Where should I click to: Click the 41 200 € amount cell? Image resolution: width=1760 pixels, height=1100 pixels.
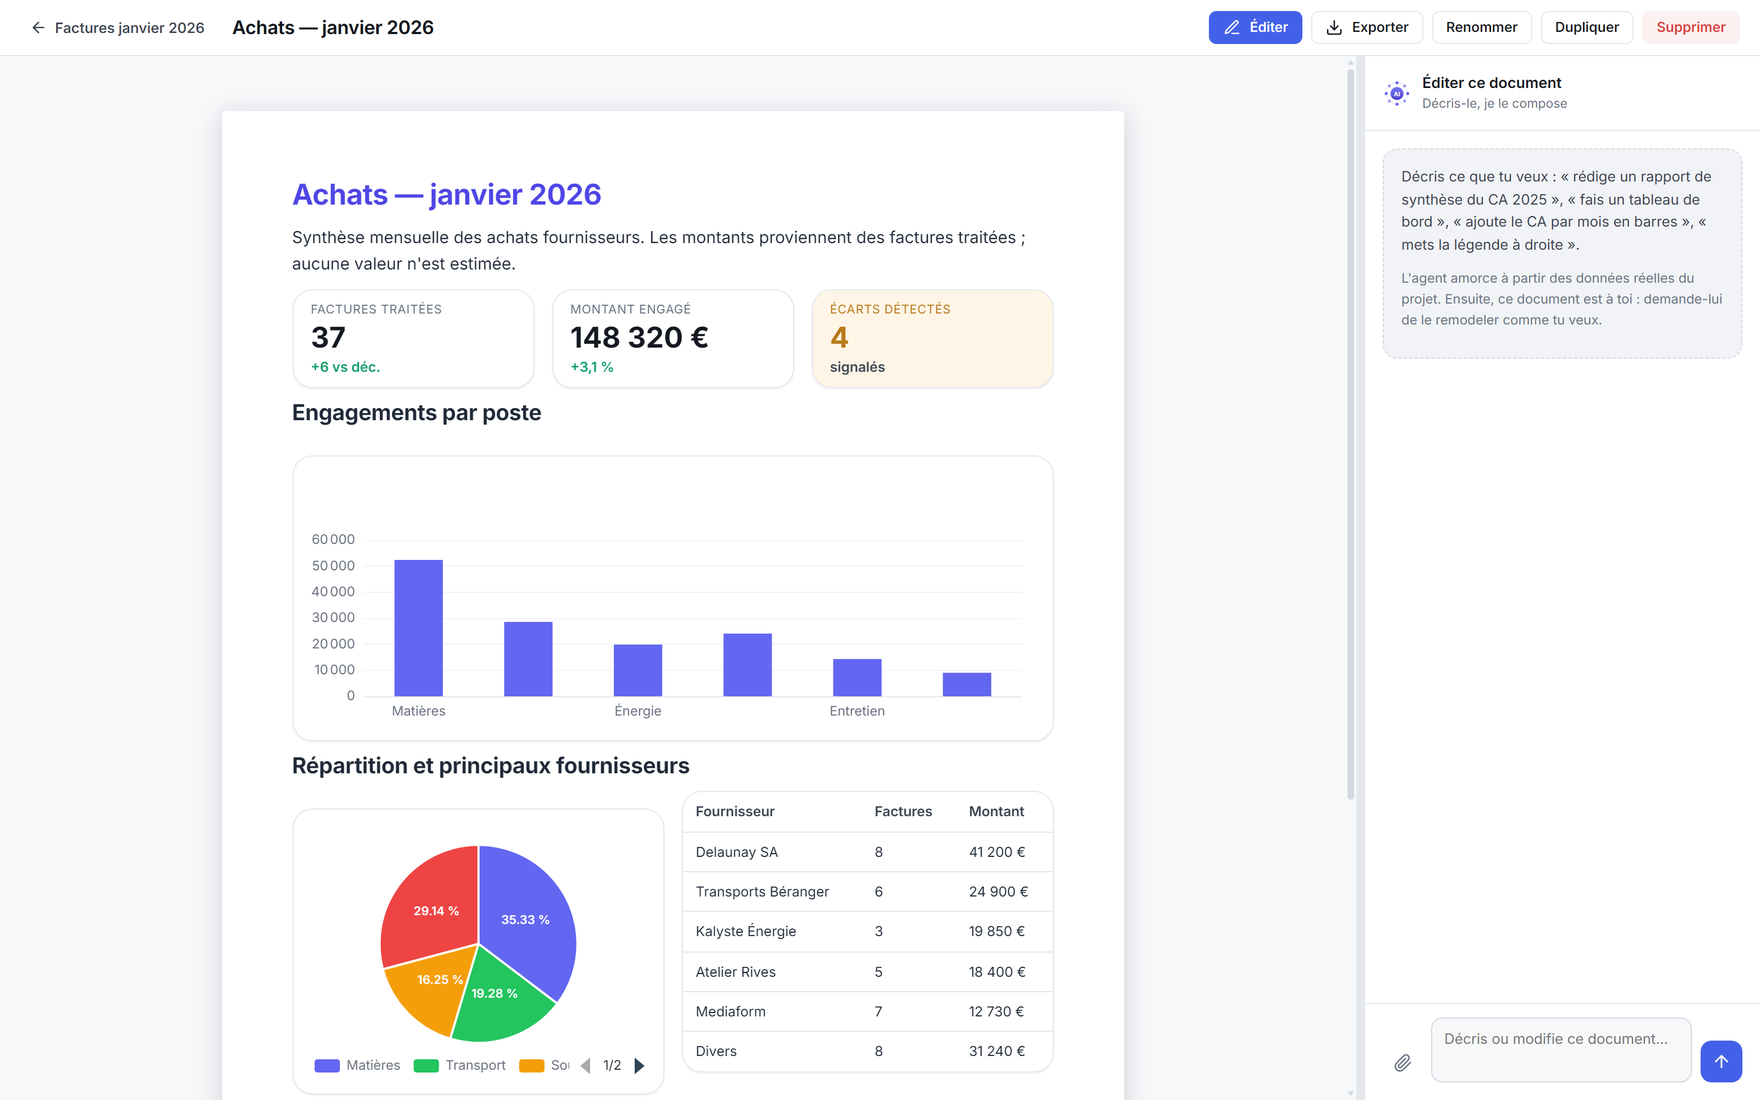997,852
